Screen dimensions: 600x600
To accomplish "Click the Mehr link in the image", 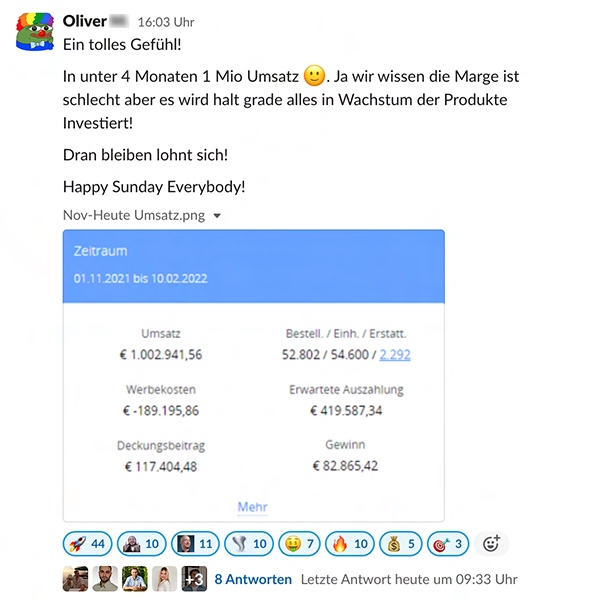I will coord(252,507).
